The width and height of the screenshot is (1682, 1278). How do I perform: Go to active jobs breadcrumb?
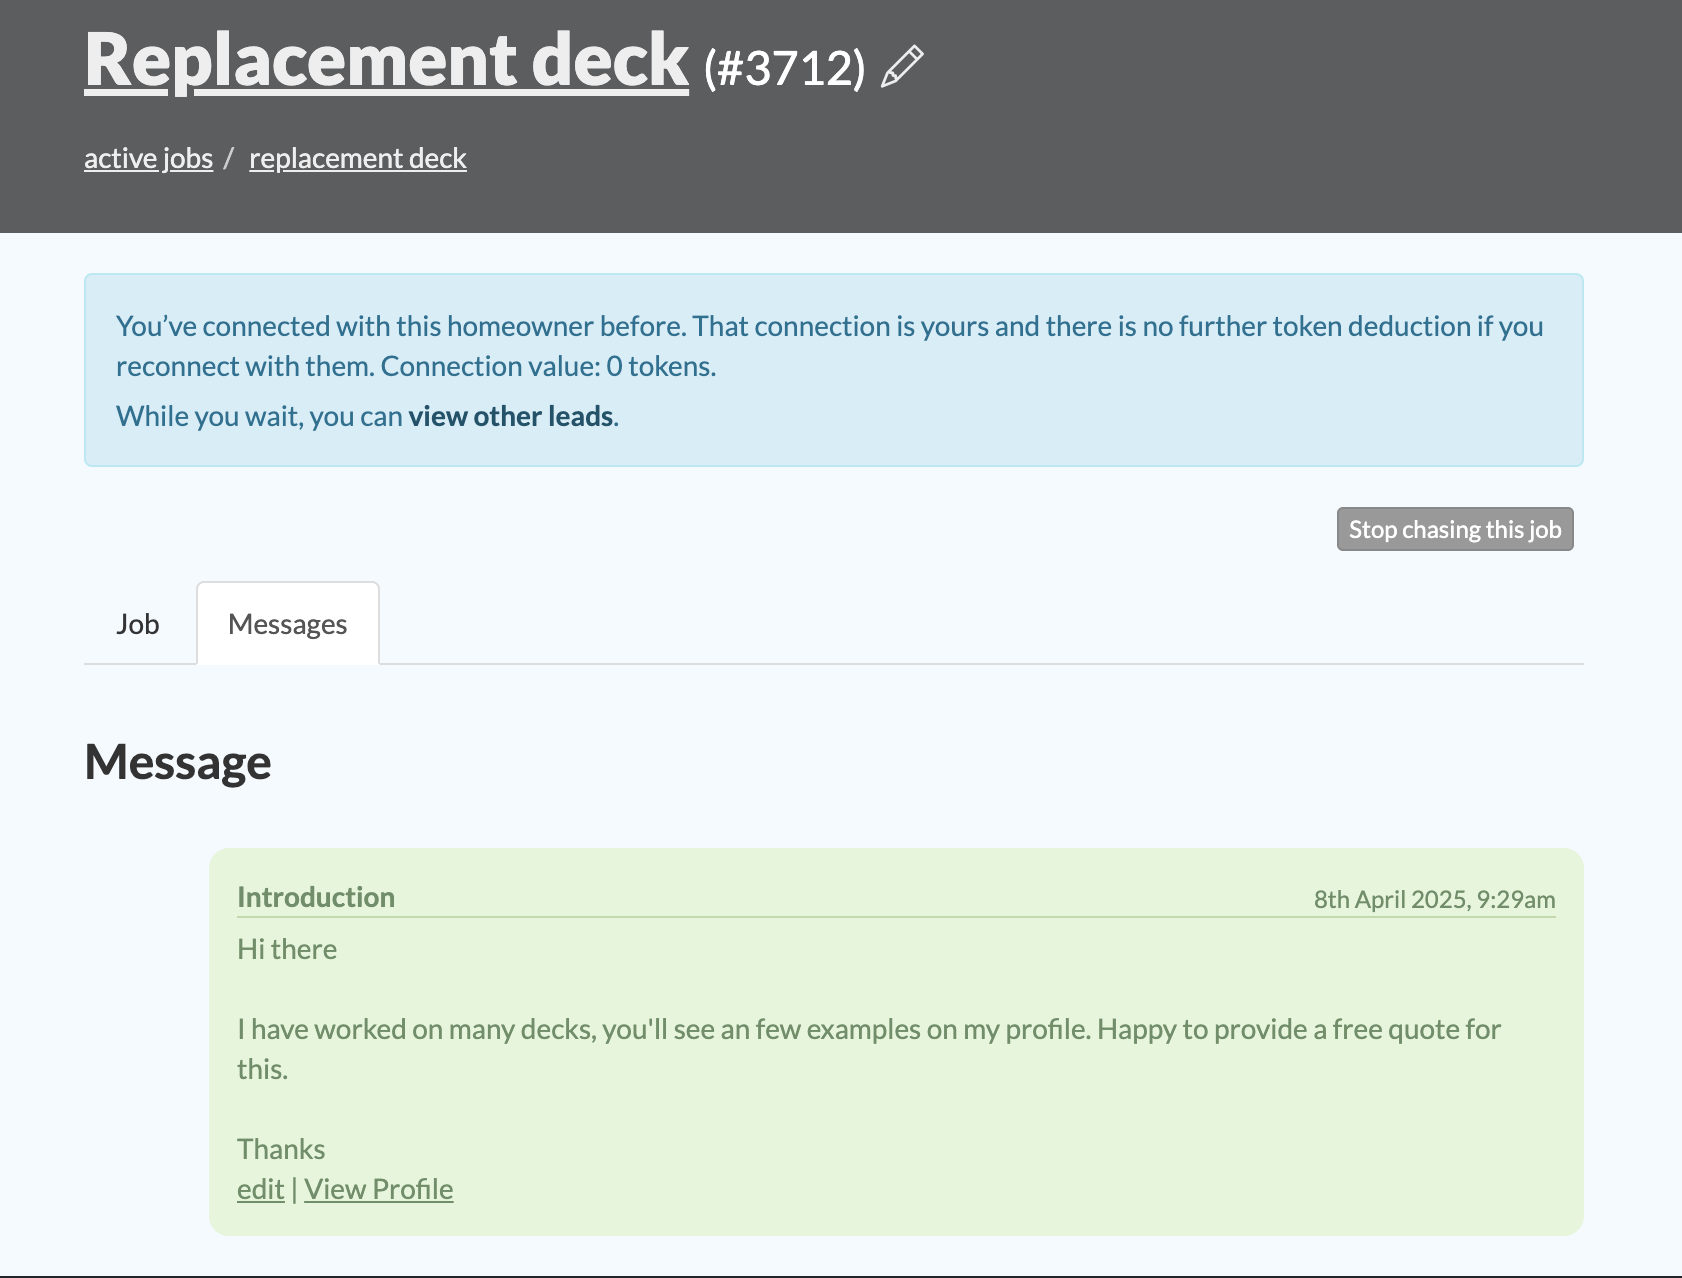coord(148,158)
